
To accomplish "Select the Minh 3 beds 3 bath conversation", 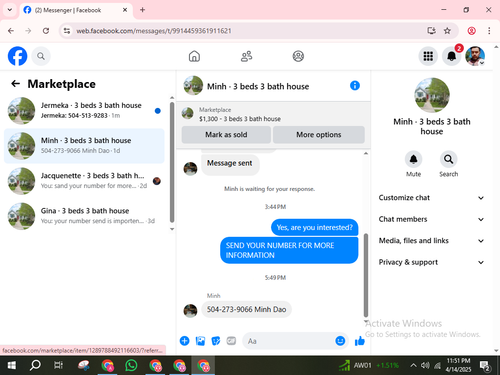I will tap(84, 146).
